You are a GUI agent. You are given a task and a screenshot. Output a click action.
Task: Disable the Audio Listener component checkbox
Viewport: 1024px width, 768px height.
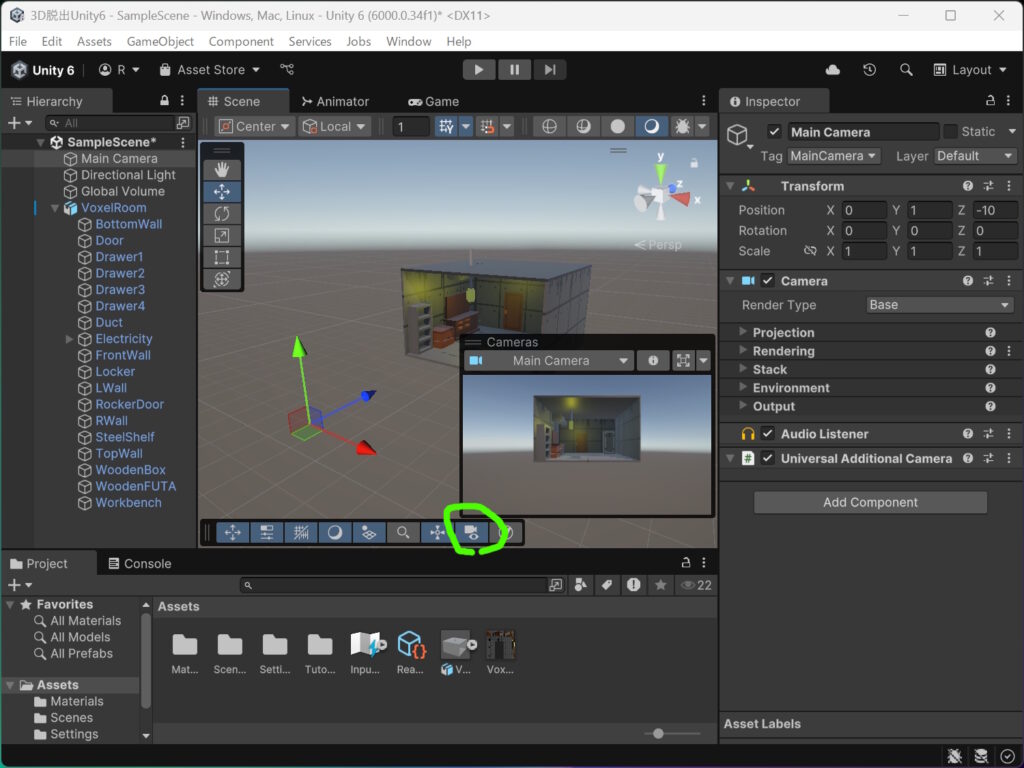click(x=768, y=434)
